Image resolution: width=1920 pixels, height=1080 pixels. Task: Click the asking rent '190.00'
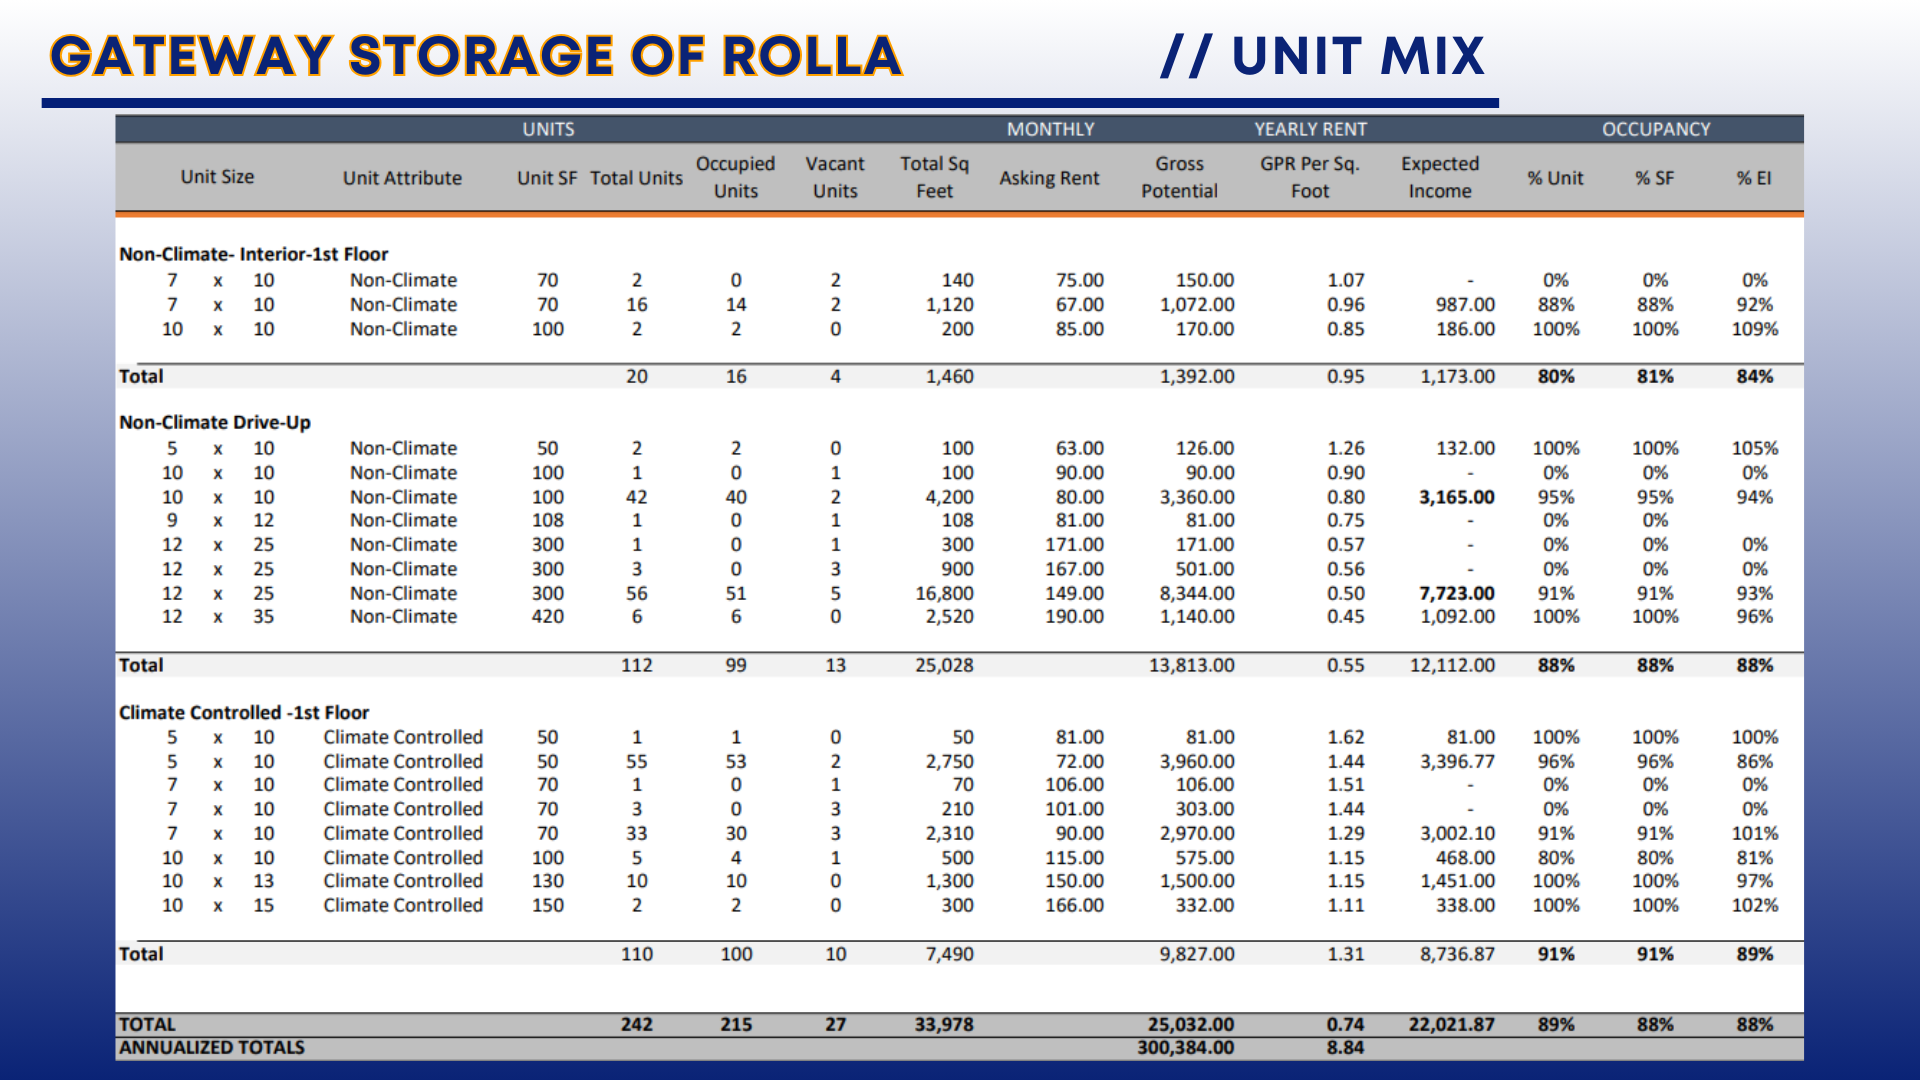pos(1075,616)
